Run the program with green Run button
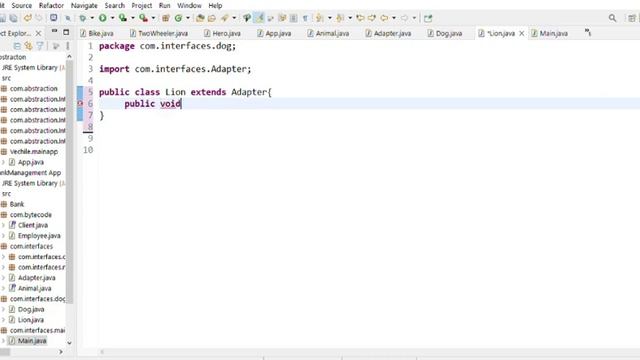 click(x=103, y=18)
